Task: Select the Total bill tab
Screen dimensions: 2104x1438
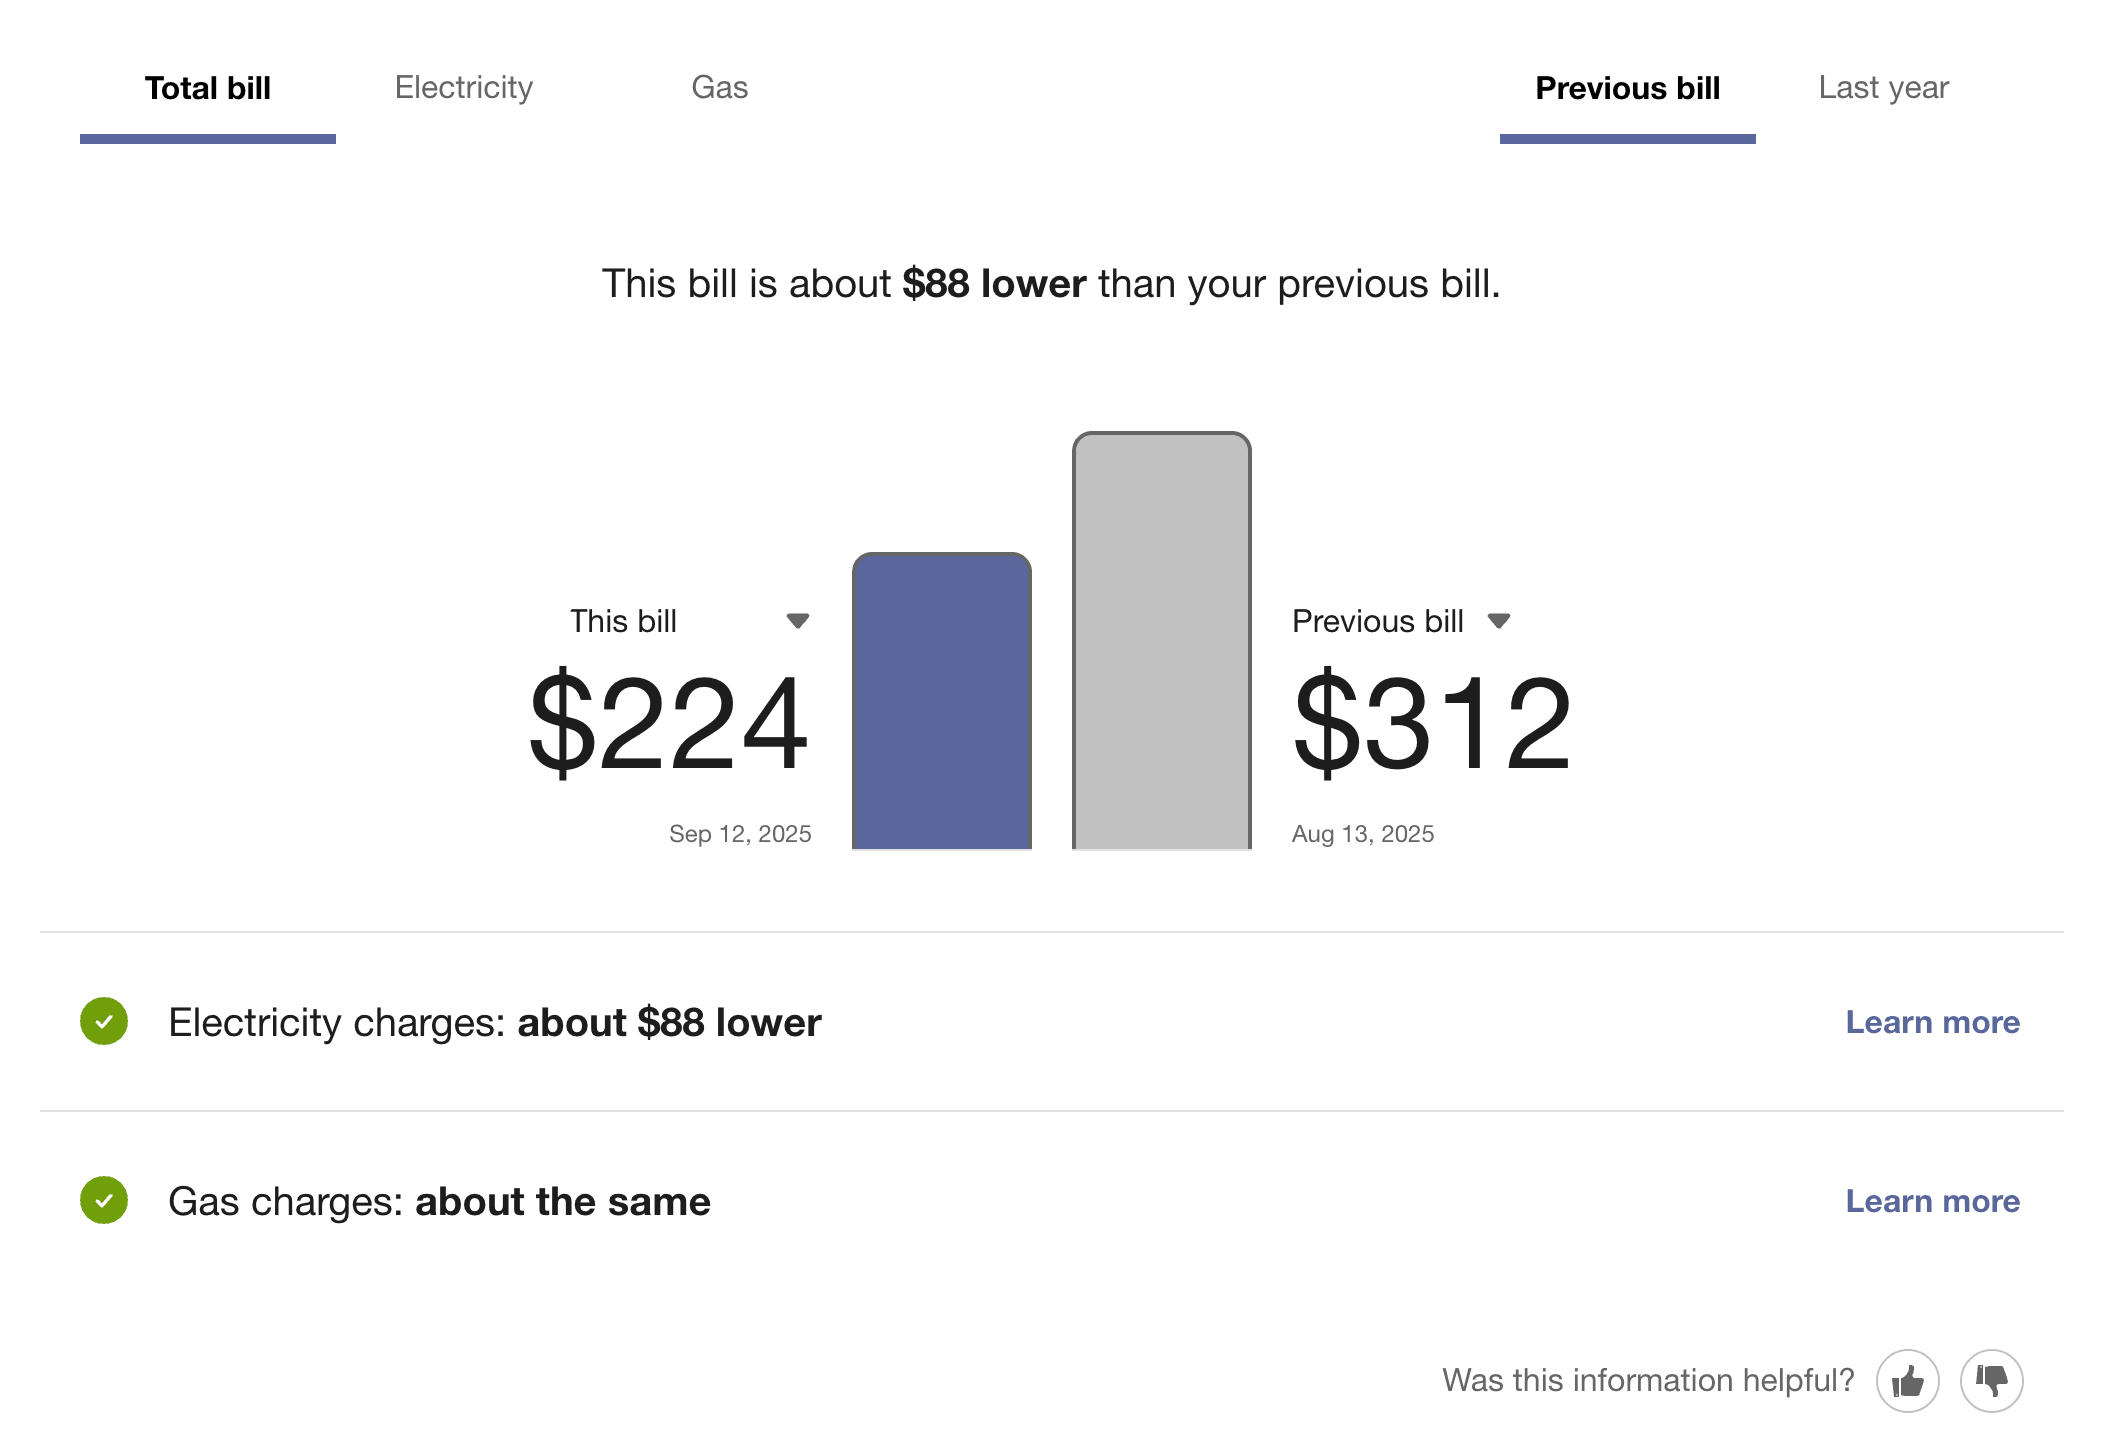Action: pyautogui.click(x=207, y=88)
